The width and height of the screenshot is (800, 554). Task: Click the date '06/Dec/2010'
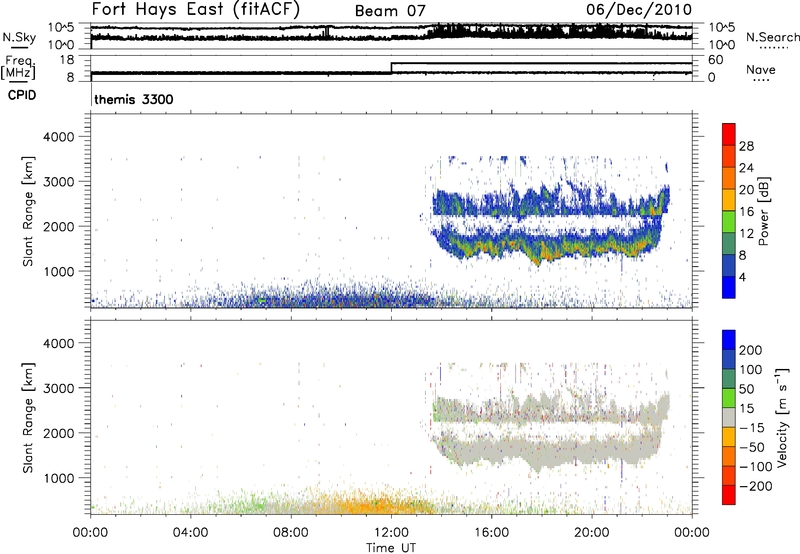click(639, 10)
